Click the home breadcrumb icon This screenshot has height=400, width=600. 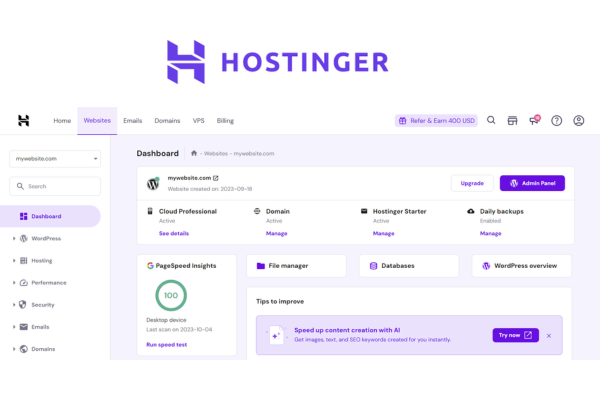tap(194, 153)
